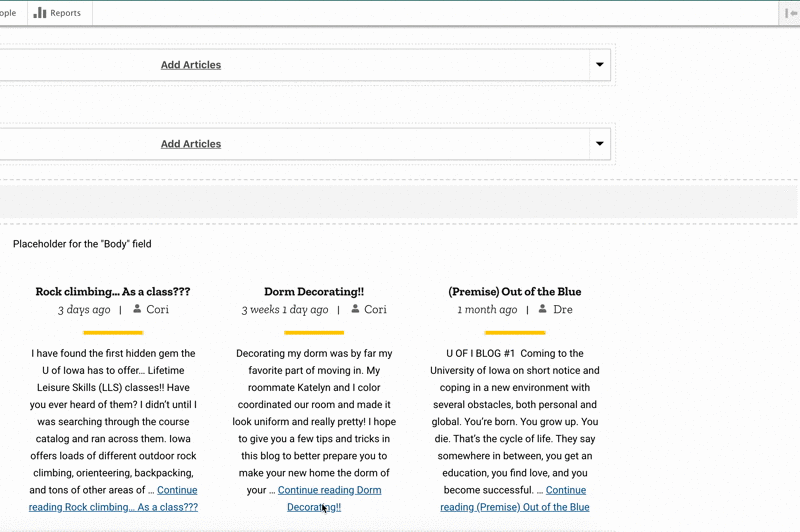Expand the first Add Articles dropdown arrow

pyautogui.click(x=600, y=64)
